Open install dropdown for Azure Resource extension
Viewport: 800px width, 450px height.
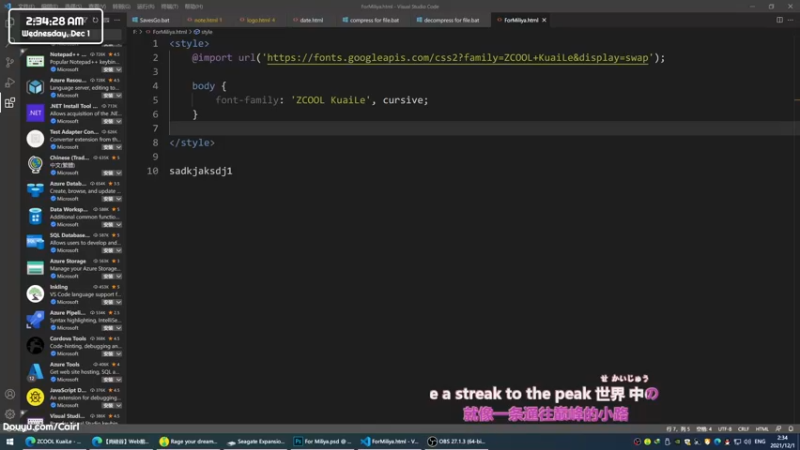(x=118, y=95)
